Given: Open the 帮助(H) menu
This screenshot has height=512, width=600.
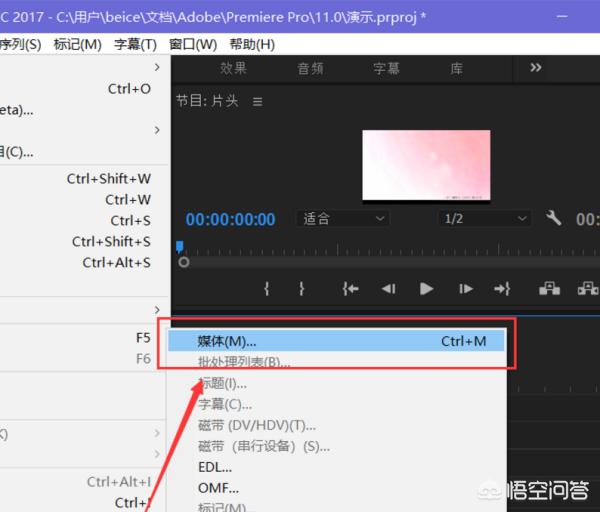Looking at the screenshot, I should pos(252,44).
